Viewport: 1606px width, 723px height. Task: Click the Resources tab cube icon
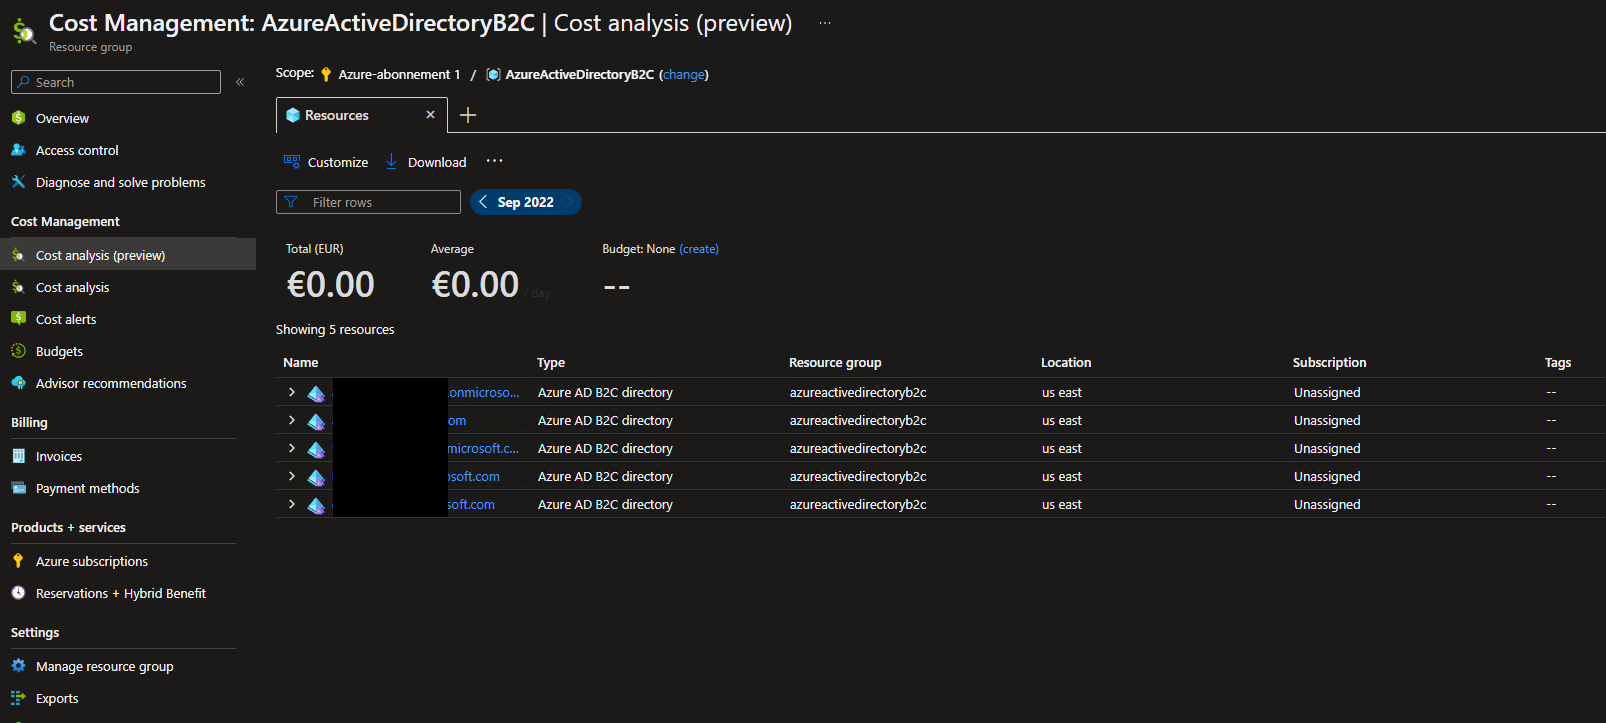[x=293, y=115]
